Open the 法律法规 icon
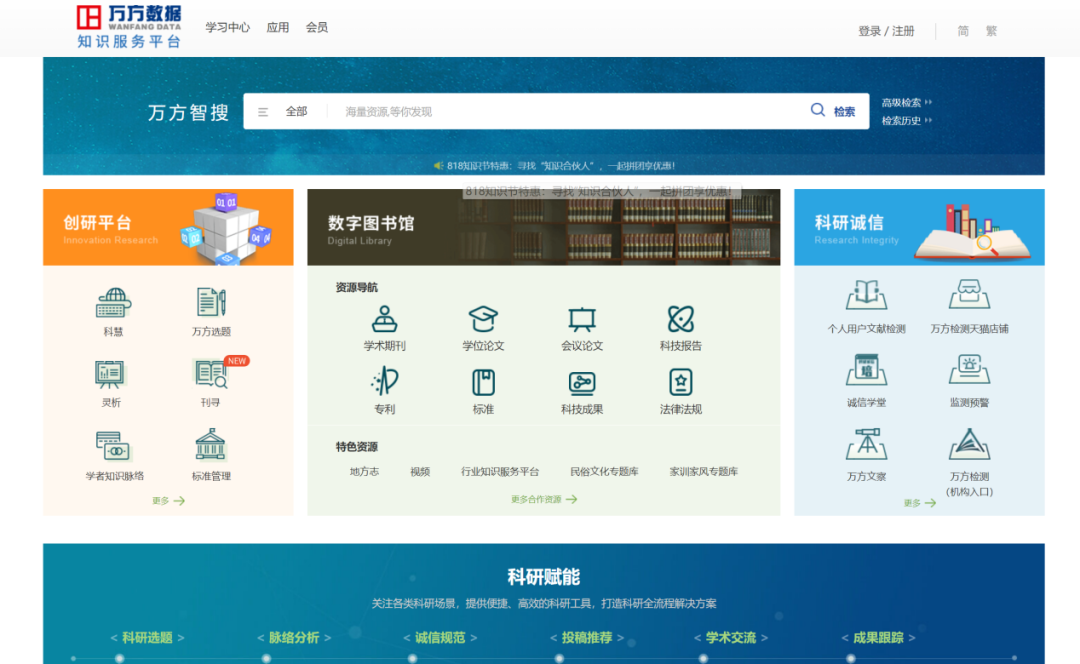The image size is (1080, 664). click(681, 382)
